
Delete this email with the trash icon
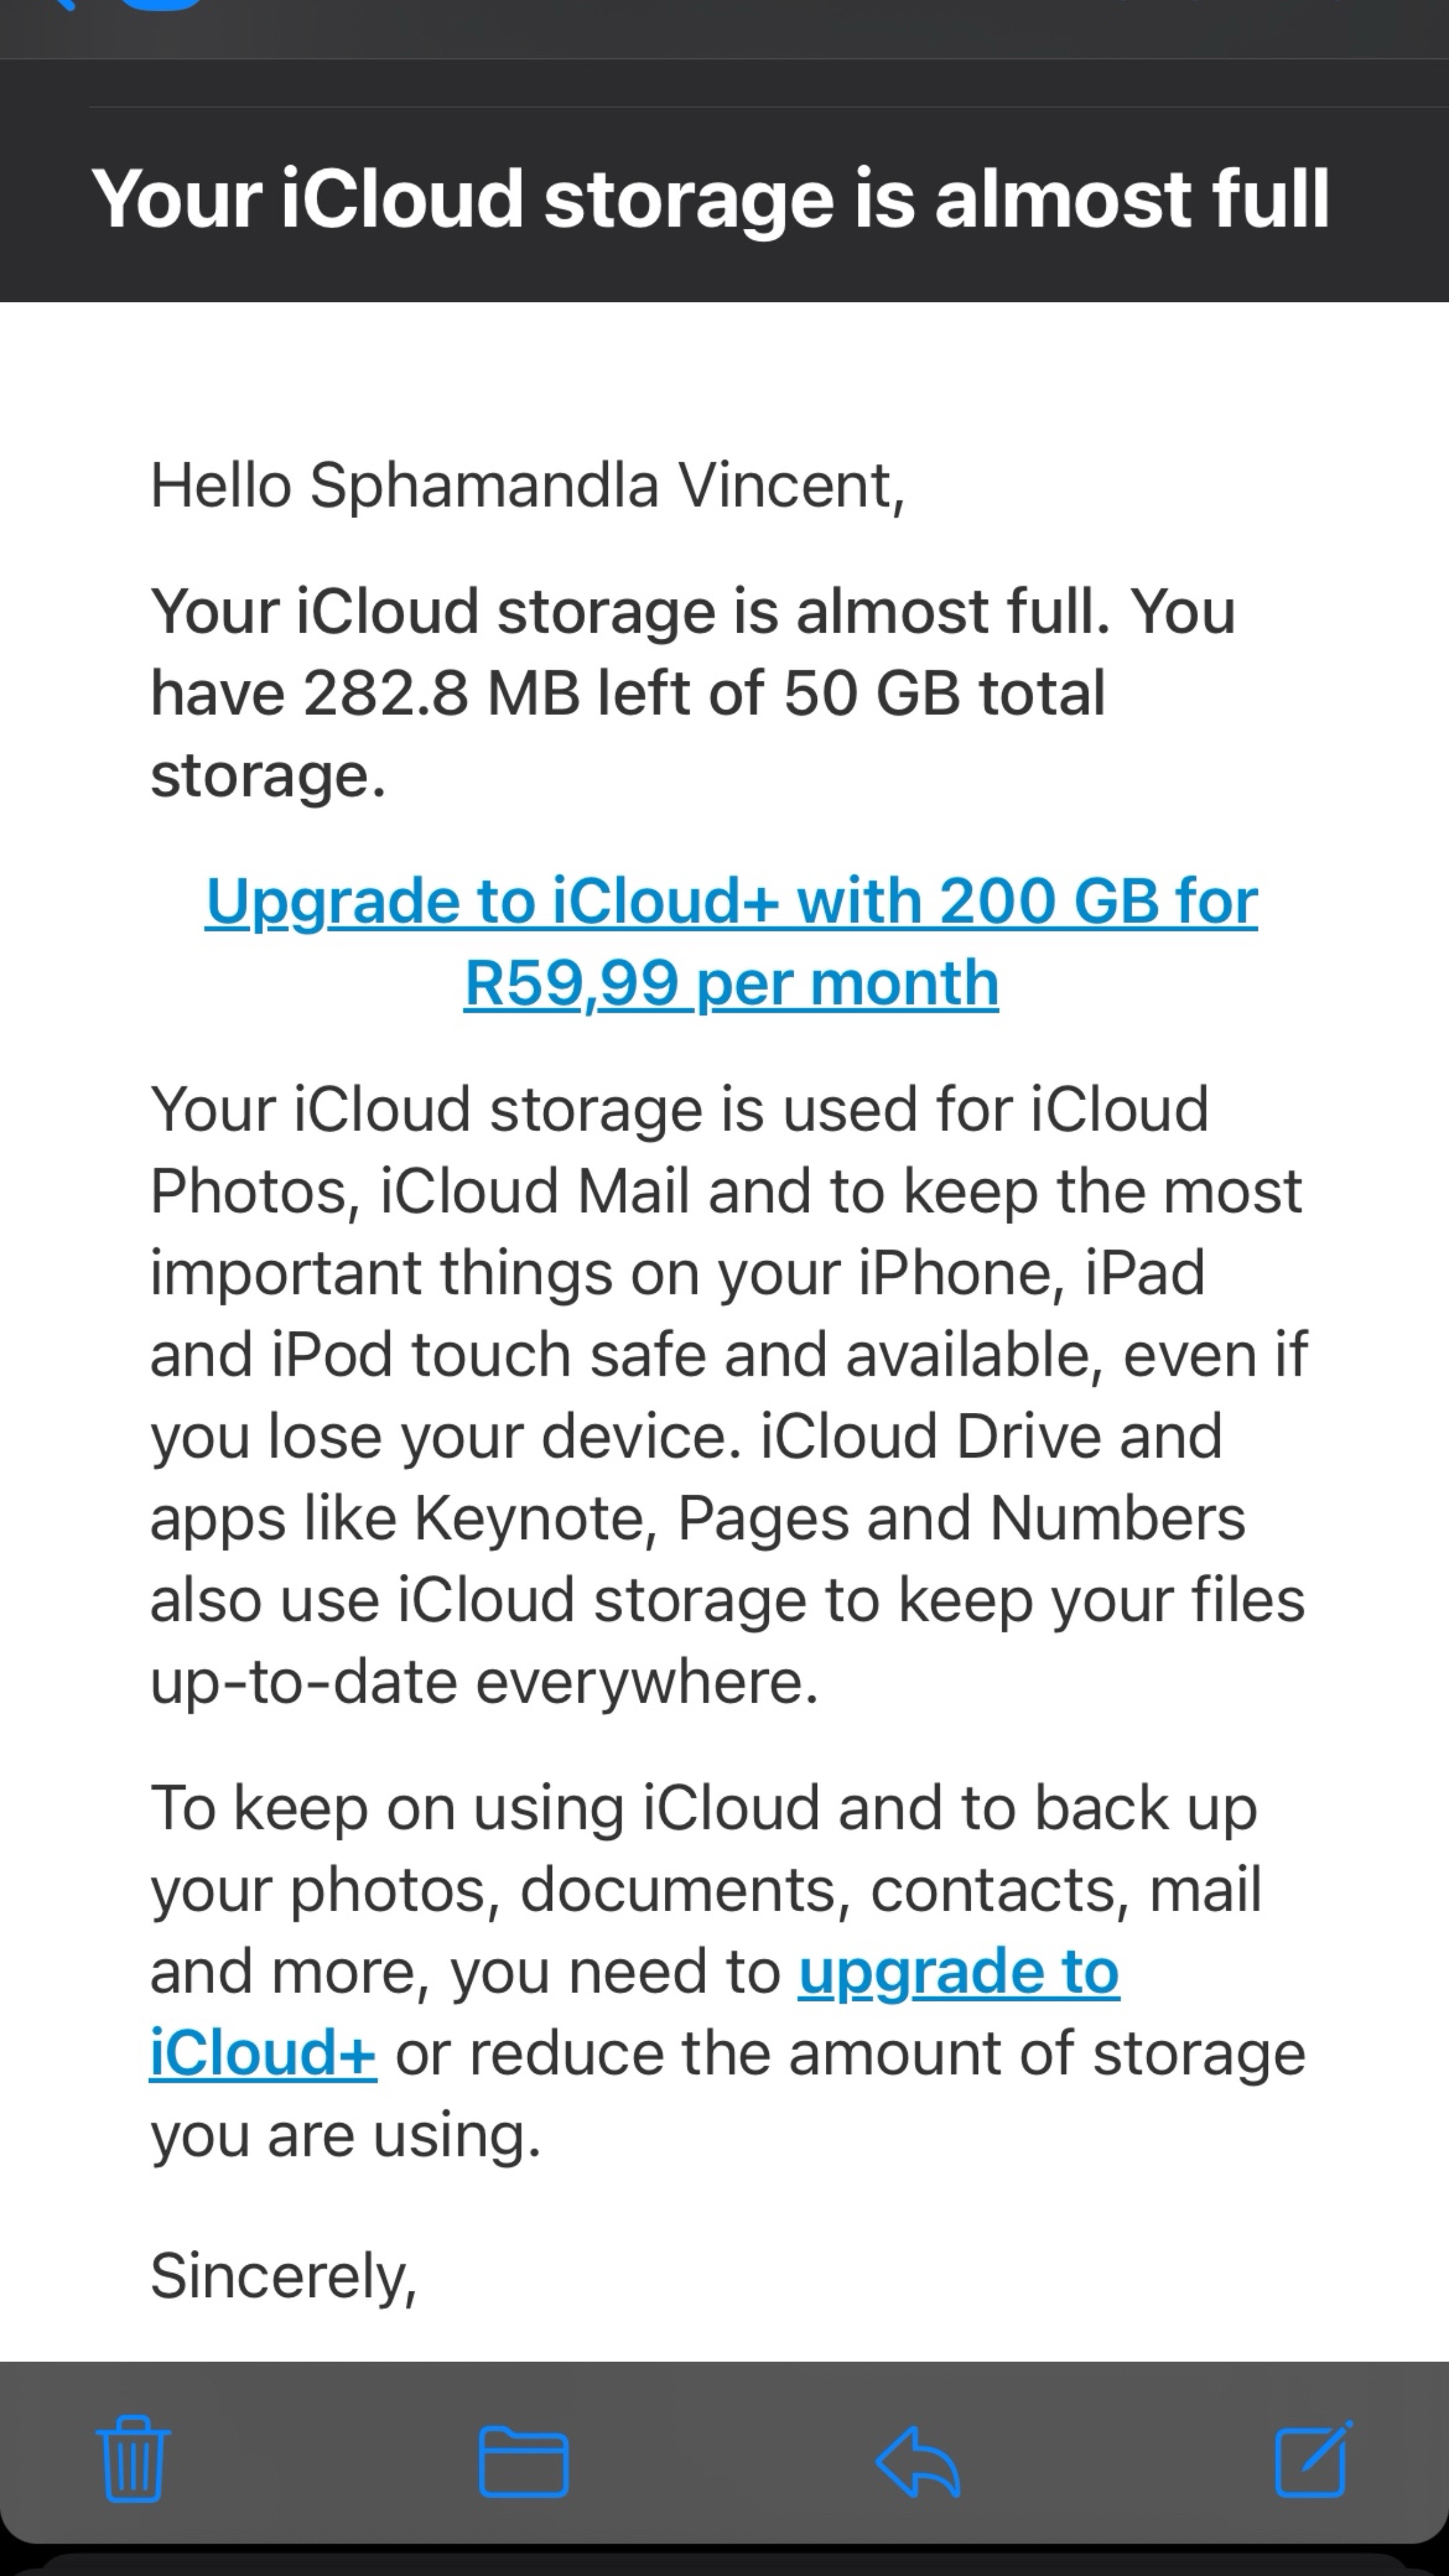pyautogui.click(x=133, y=2458)
